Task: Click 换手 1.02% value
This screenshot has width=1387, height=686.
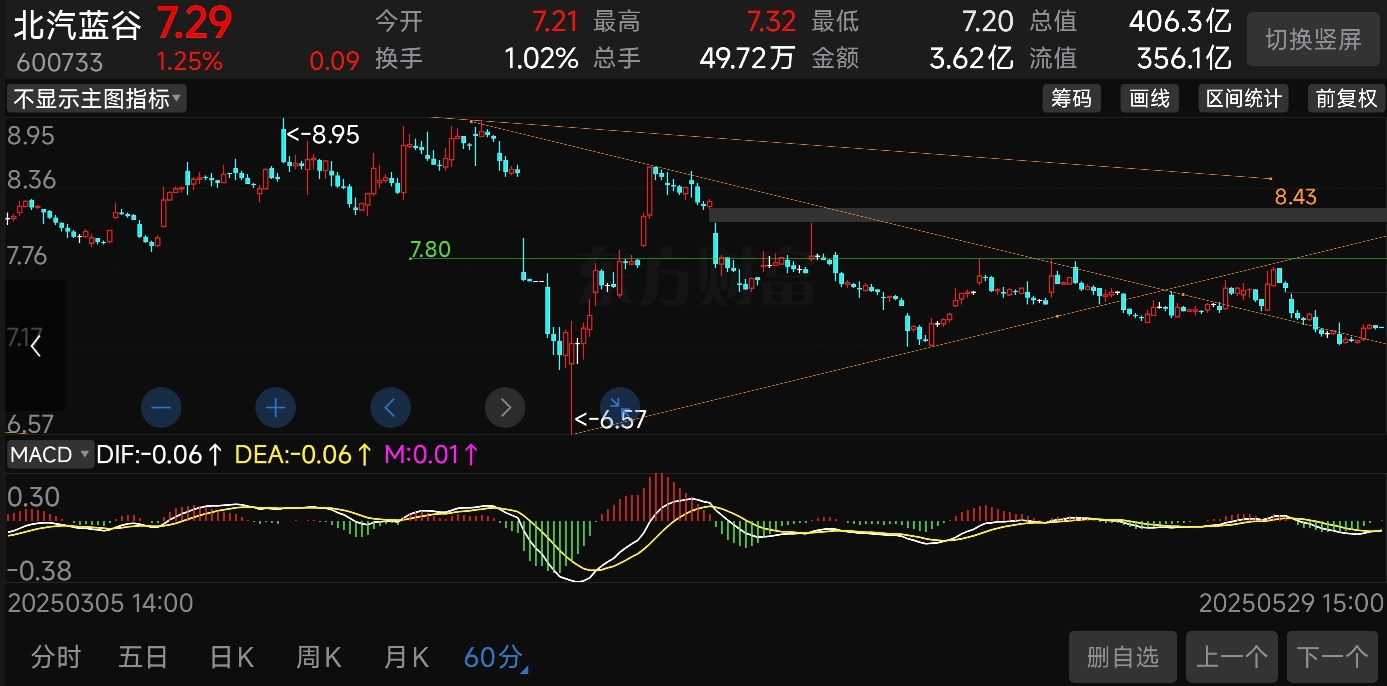Action: [x=541, y=58]
